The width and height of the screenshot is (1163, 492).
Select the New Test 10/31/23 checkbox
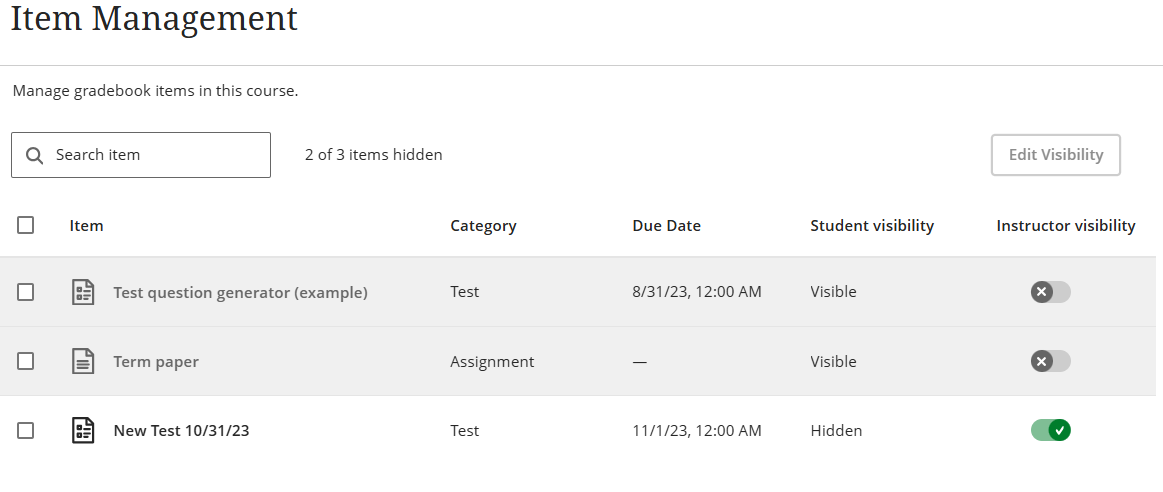tap(26, 430)
